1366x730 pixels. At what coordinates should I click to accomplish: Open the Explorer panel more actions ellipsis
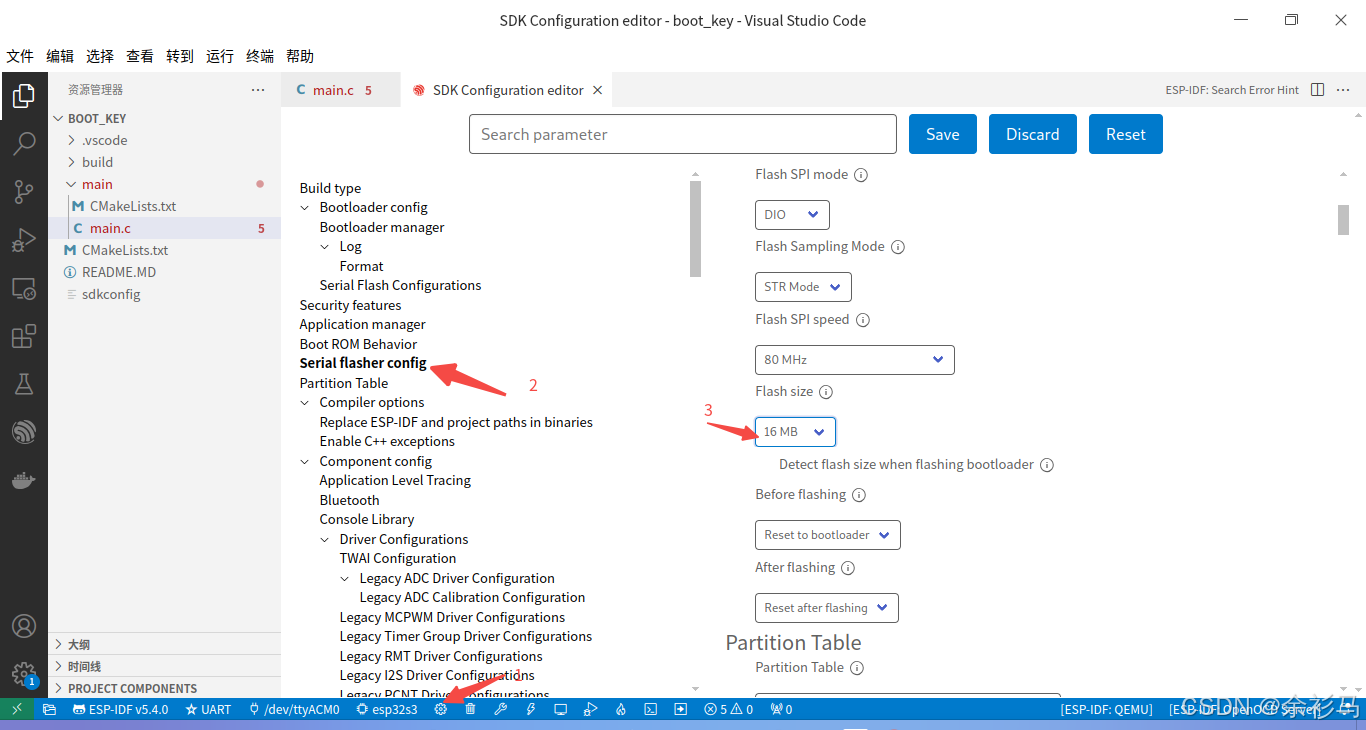click(x=258, y=90)
